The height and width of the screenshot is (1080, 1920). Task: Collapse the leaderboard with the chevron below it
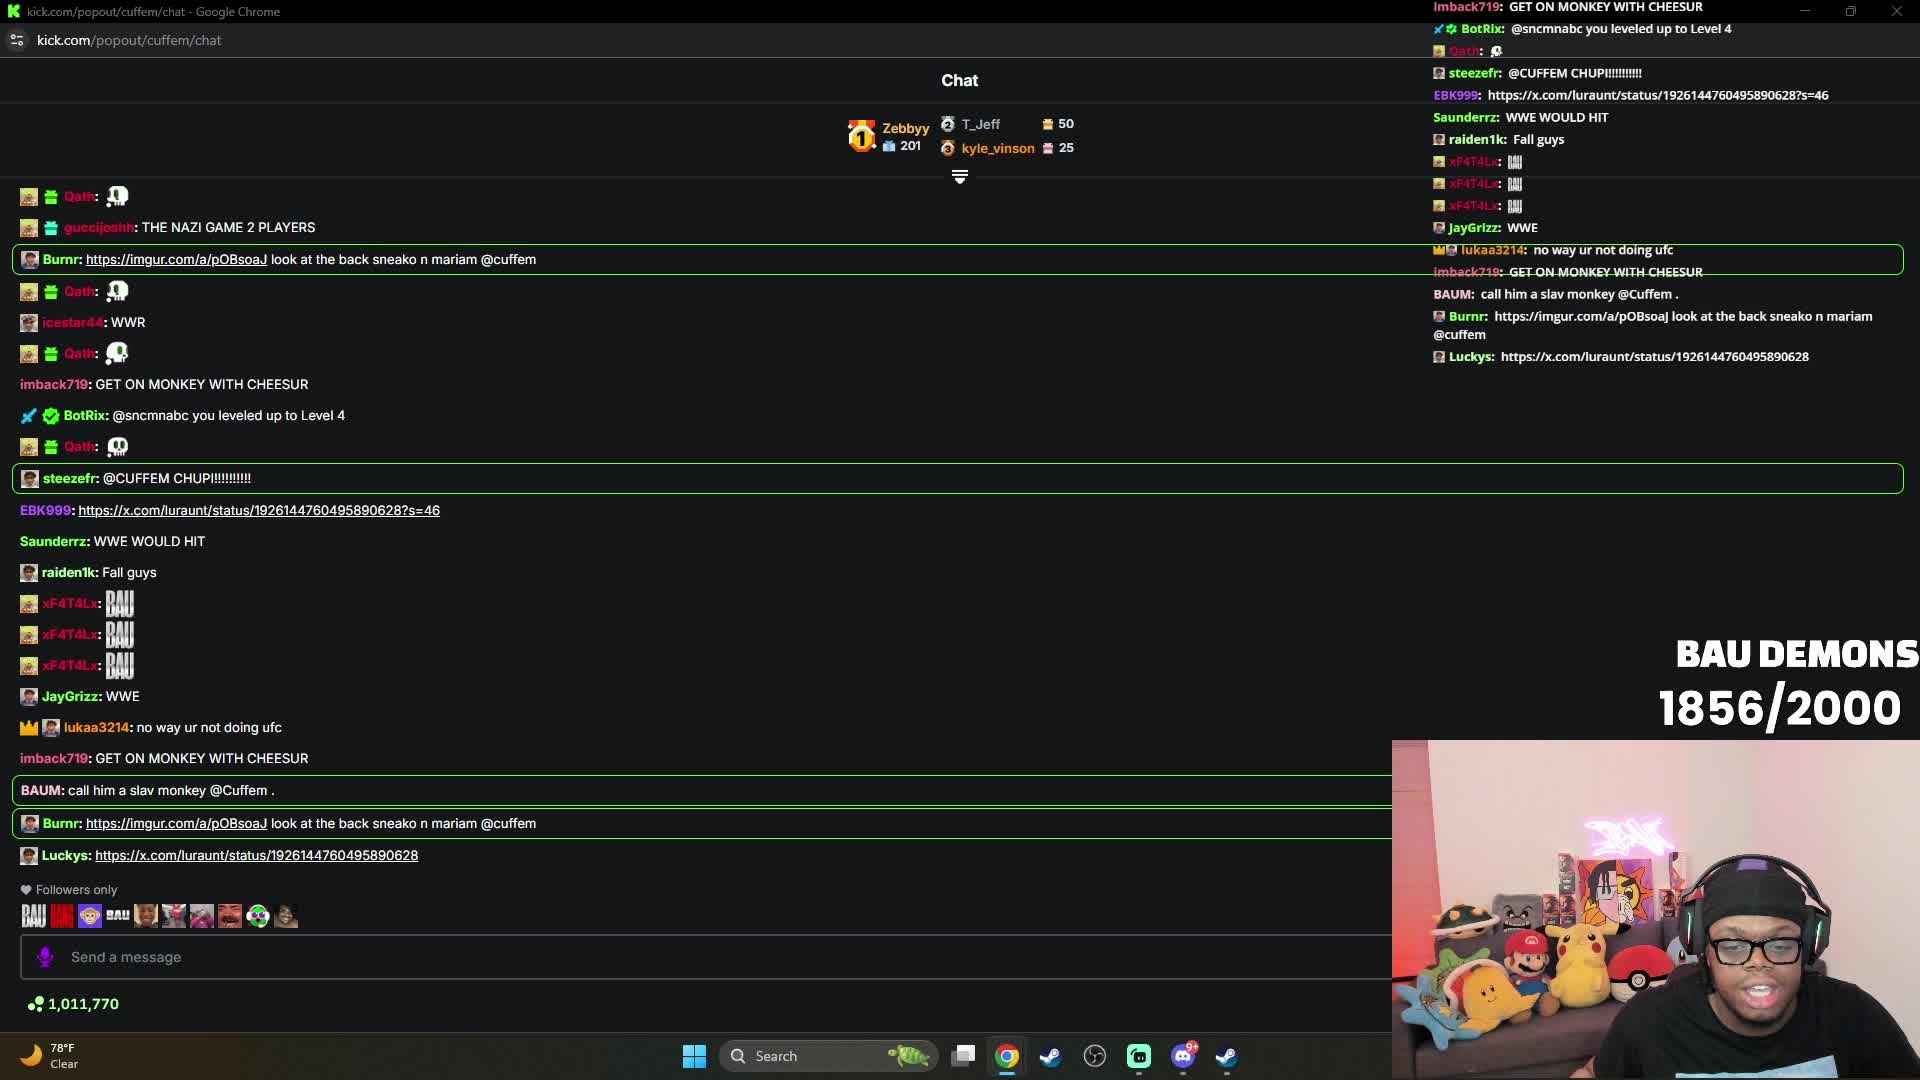pyautogui.click(x=960, y=177)
